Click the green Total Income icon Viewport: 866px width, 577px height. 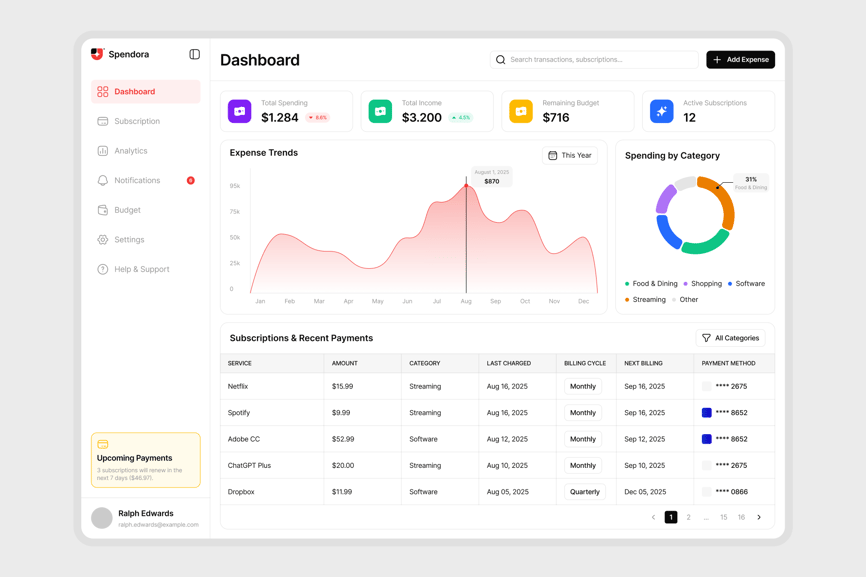point(380,112)
